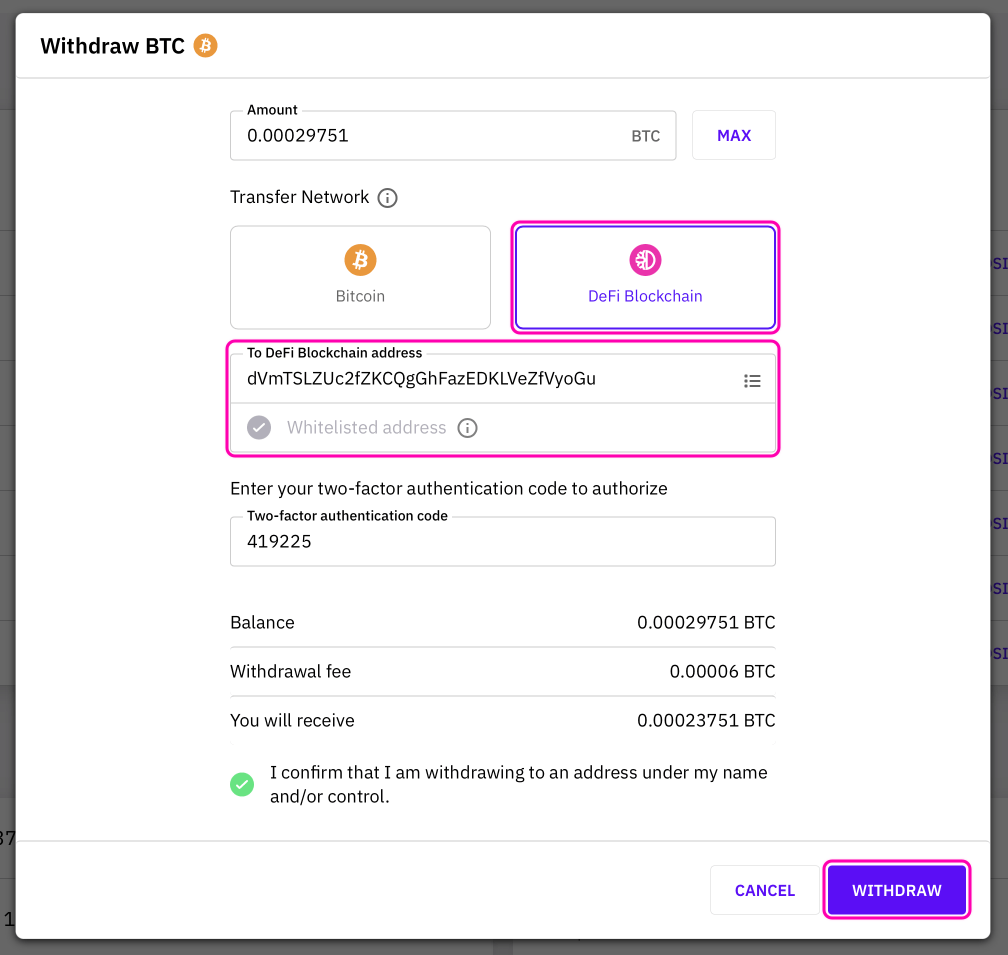1008x955 pixels.
Task: Uncheck the green address ownership confirmation checkbox
Action: coord(242,784)
